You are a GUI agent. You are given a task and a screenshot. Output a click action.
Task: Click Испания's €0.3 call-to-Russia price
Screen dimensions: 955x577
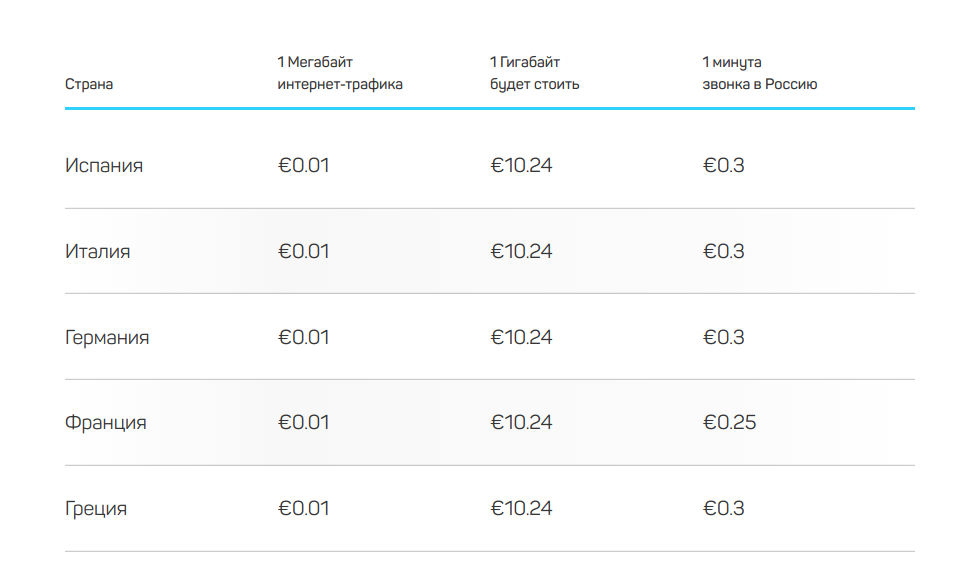pos(723,166)
